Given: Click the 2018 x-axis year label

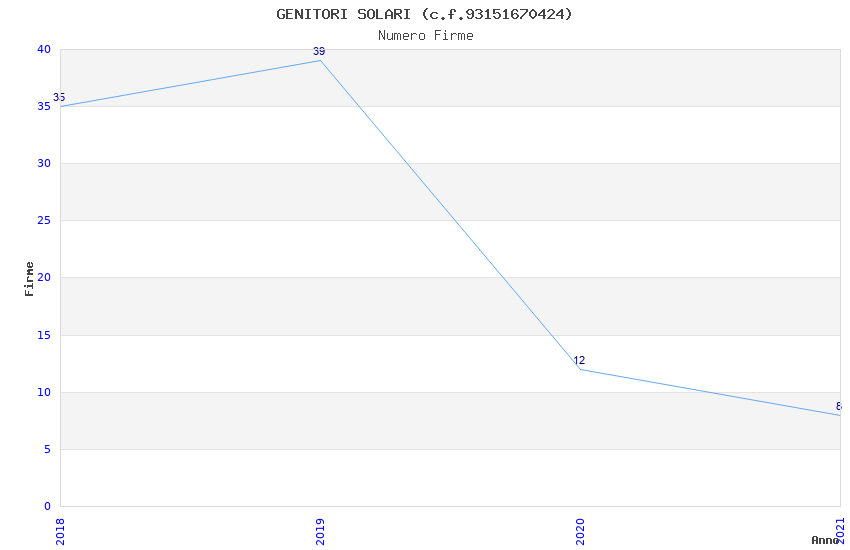Looking at the screenshot, I should pos(60,530).
